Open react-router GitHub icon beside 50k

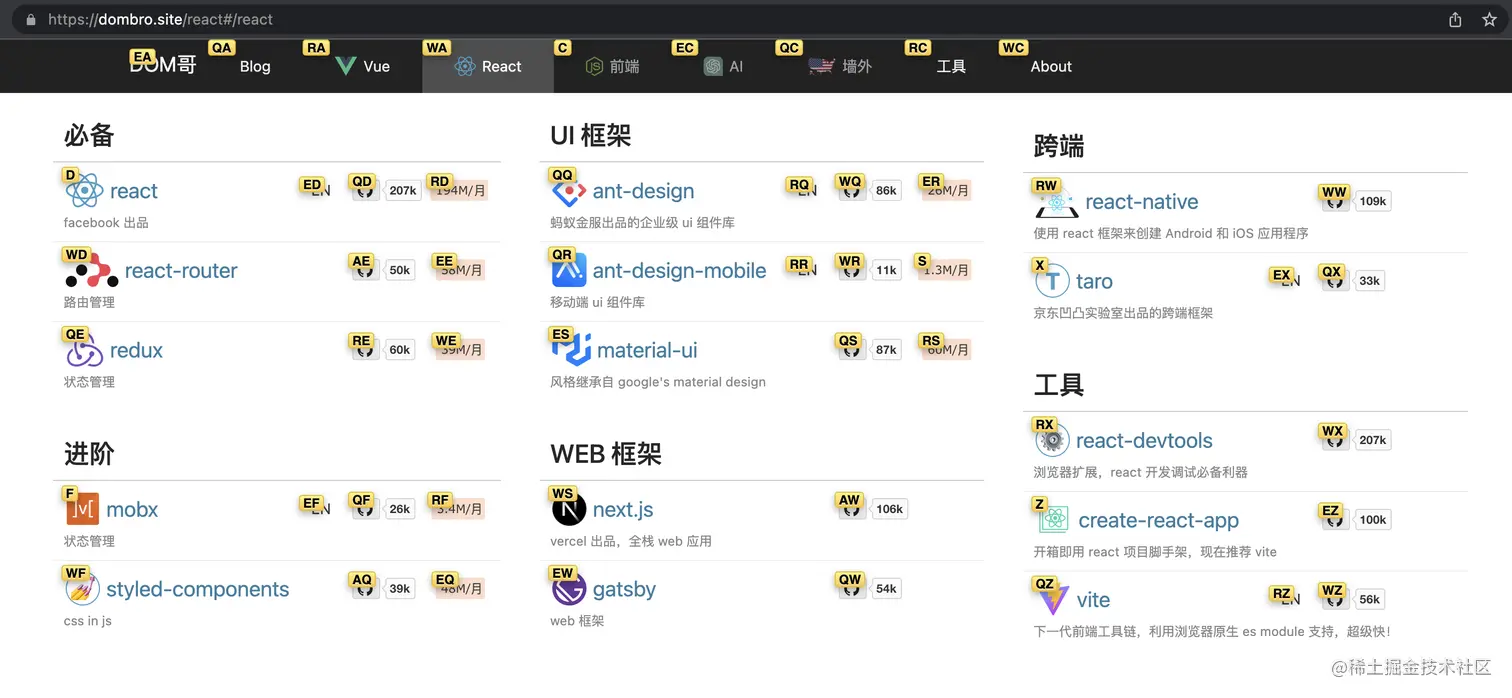(x=366, y=270)
